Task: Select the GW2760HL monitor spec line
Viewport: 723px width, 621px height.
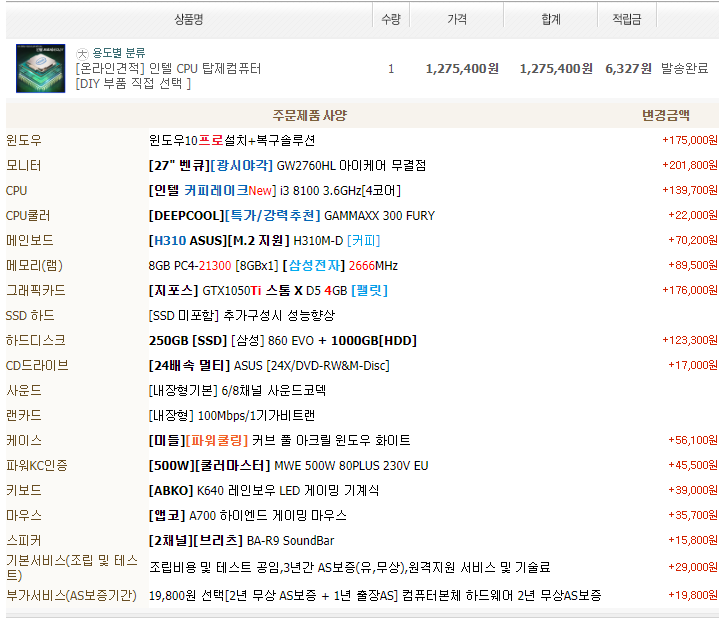Action: tap(287, 166)
